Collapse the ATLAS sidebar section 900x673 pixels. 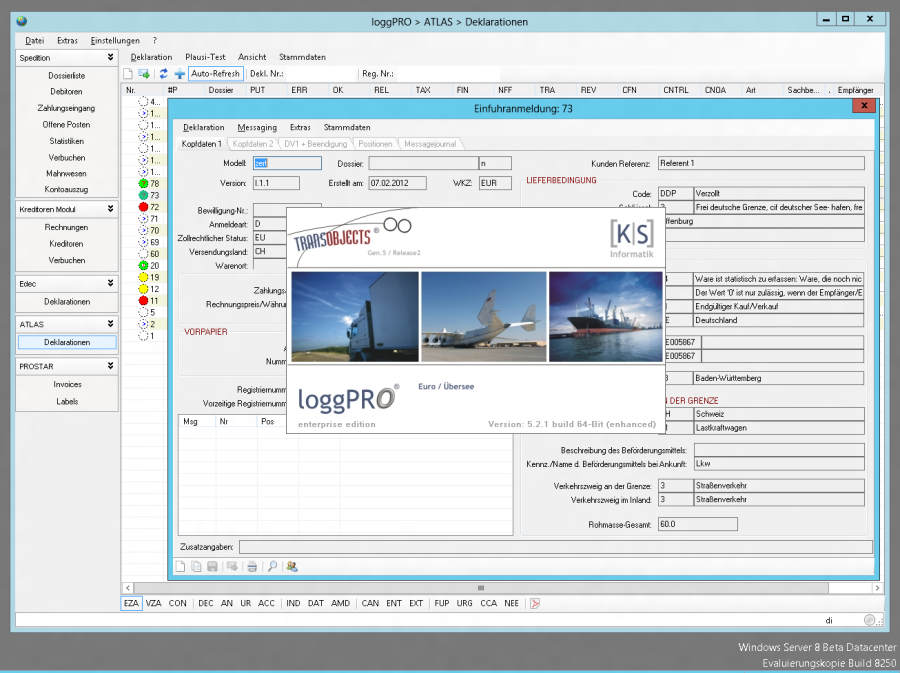click(110, 324)
